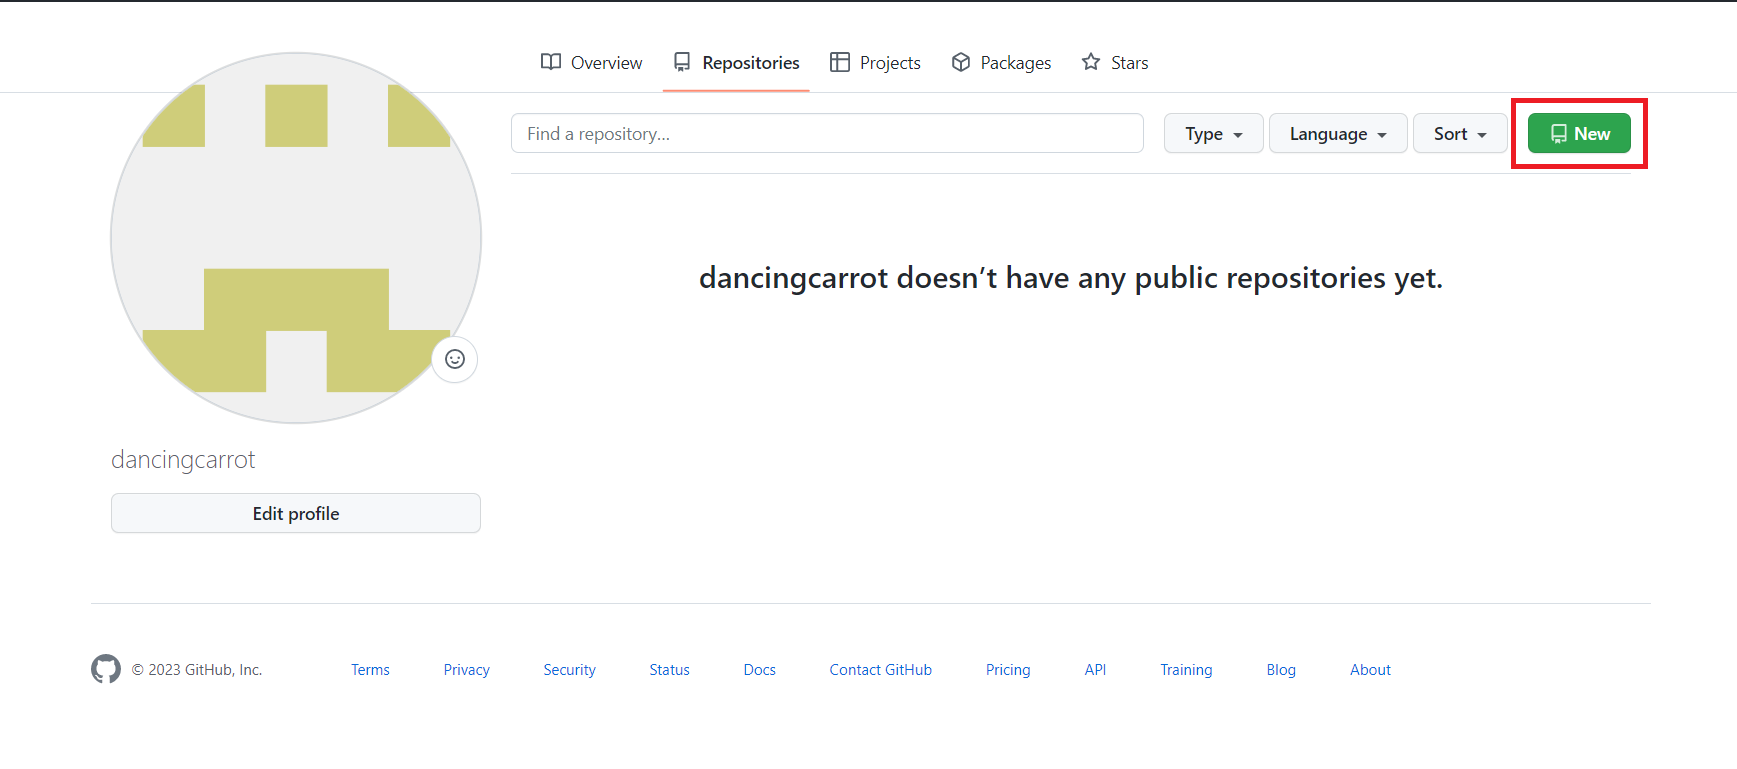Click the set status smiley icon
Image resolution: width=1737 pixels, height=769 pixels.
455,359
